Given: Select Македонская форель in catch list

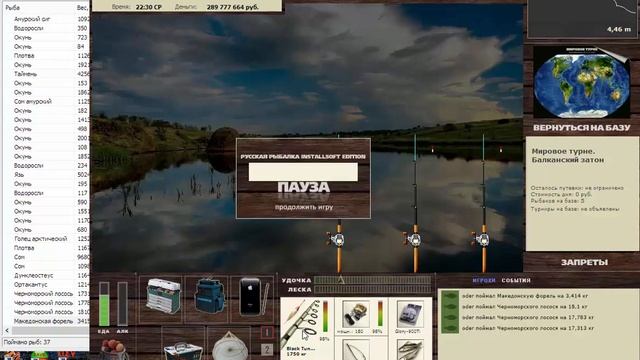Looking at the screenshot, I should 43,321.
